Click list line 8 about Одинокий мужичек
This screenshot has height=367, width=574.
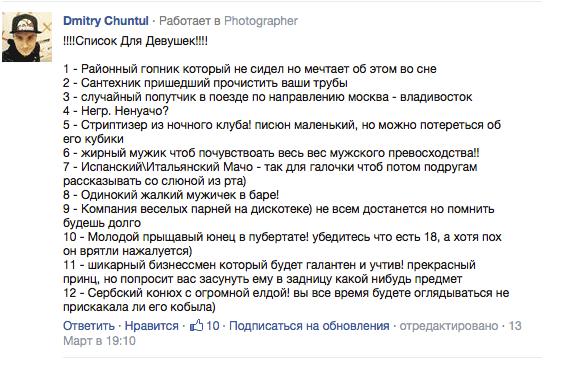tap(171, 195)
